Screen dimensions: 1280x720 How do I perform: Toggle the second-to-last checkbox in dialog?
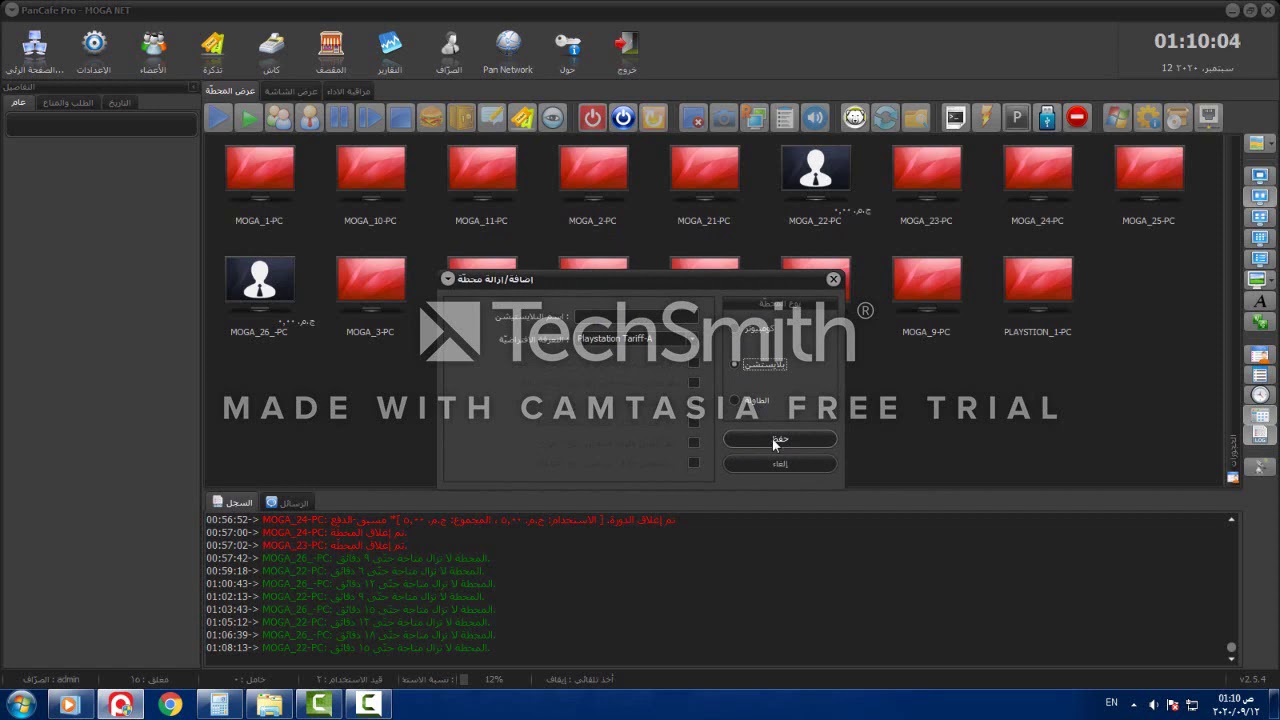(694, 443)
